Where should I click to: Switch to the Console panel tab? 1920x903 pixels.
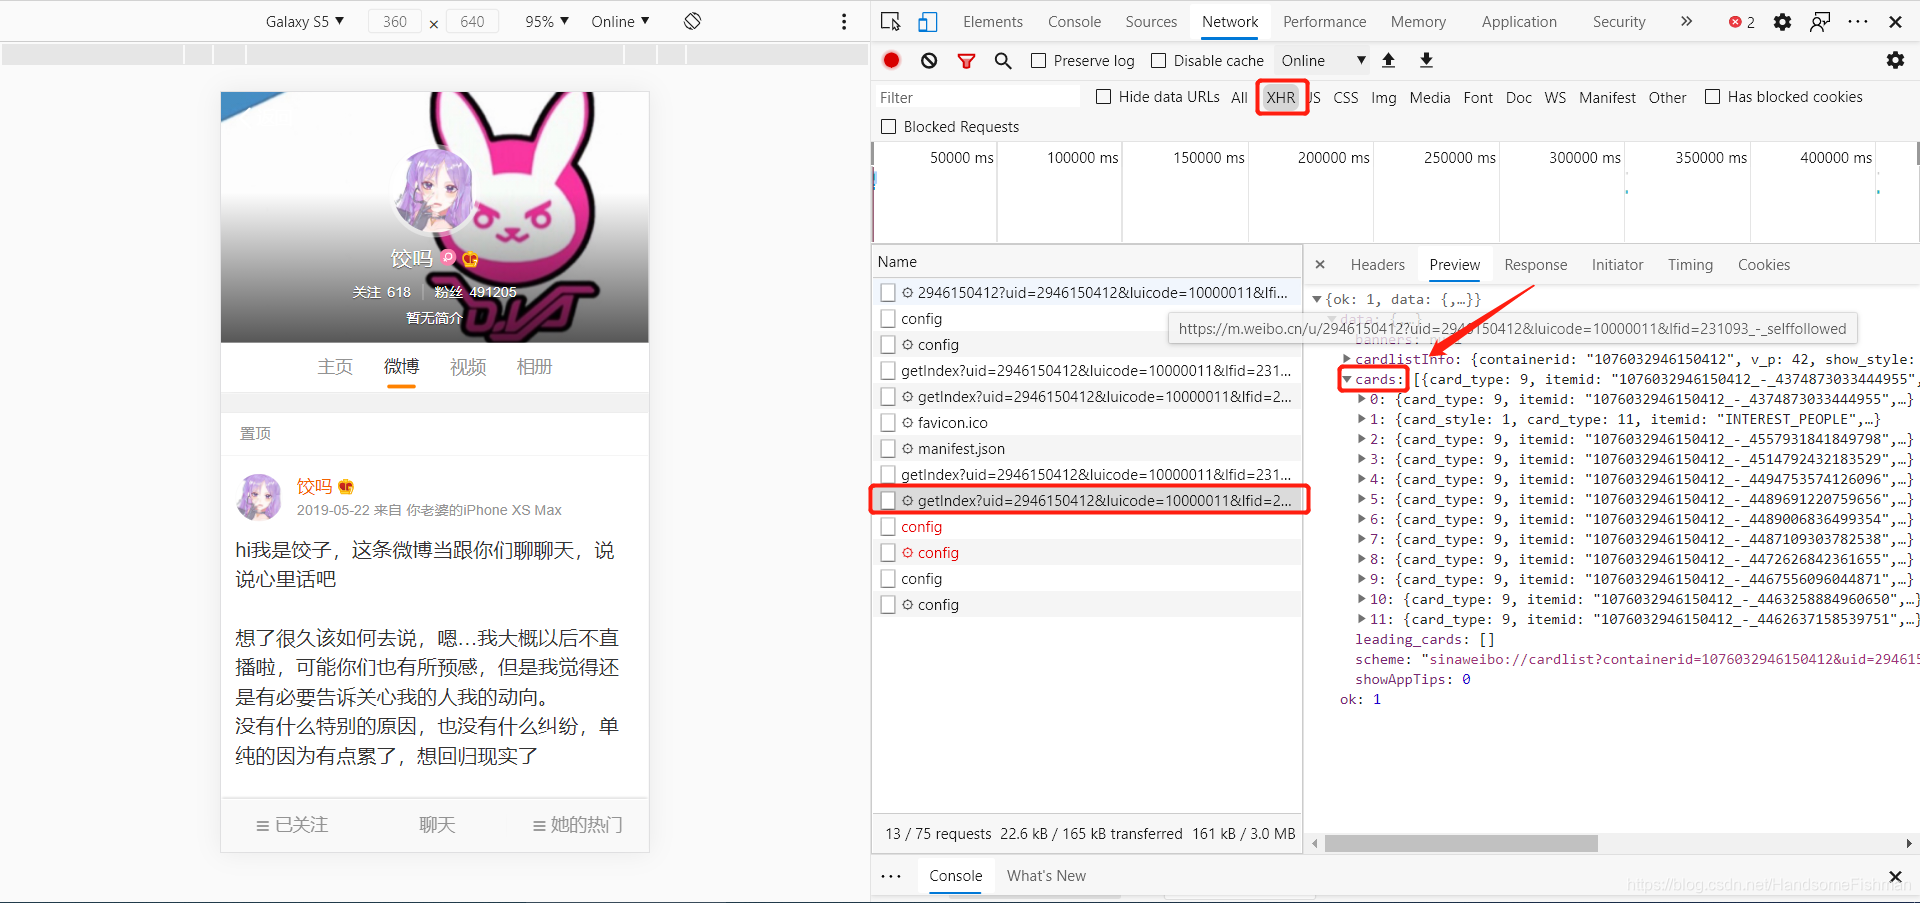(x=1074, y=22)
